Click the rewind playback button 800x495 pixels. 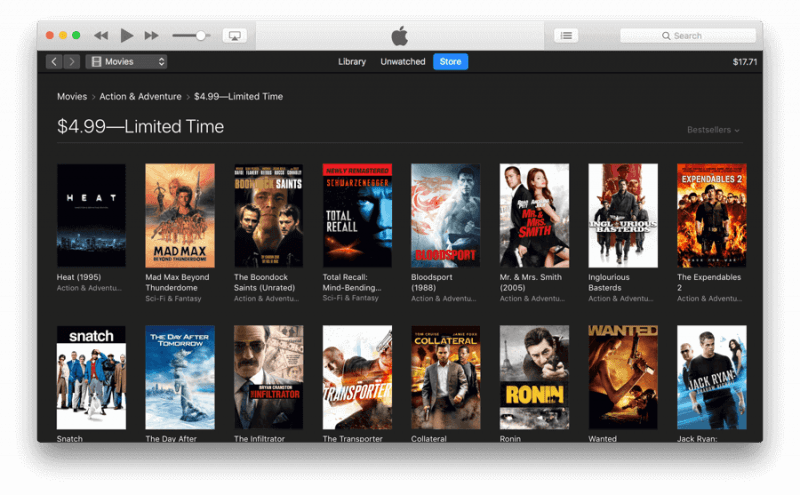click(101, 35)
